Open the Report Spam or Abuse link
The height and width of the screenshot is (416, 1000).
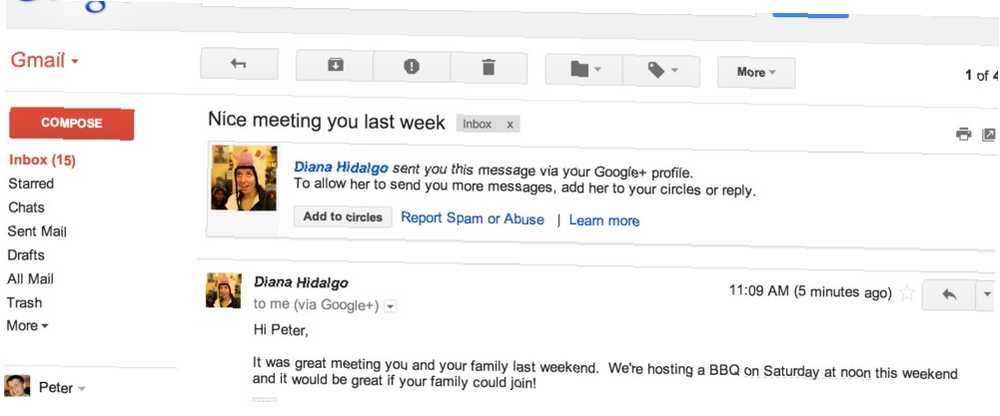click(x=472, y=219)
